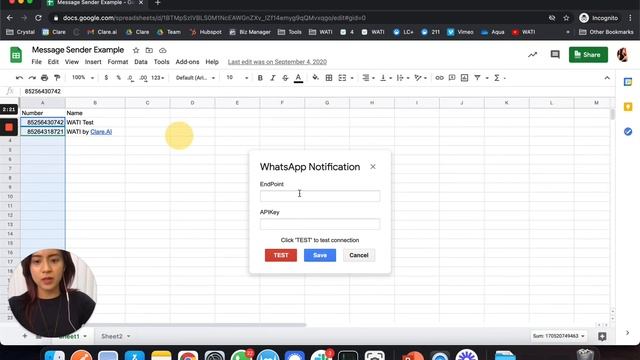Format as currency with dollar icon
Viewport: 640px width, 360px height.
coord(106,78)
